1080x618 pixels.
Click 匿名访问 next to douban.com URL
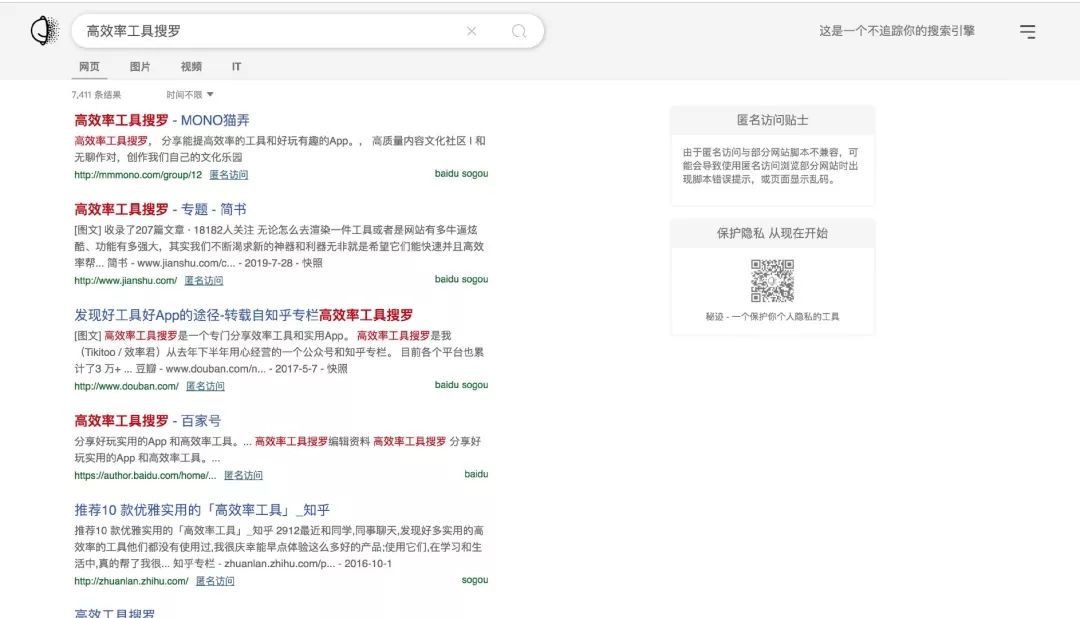pyautogui.click(x=205, y=386)
